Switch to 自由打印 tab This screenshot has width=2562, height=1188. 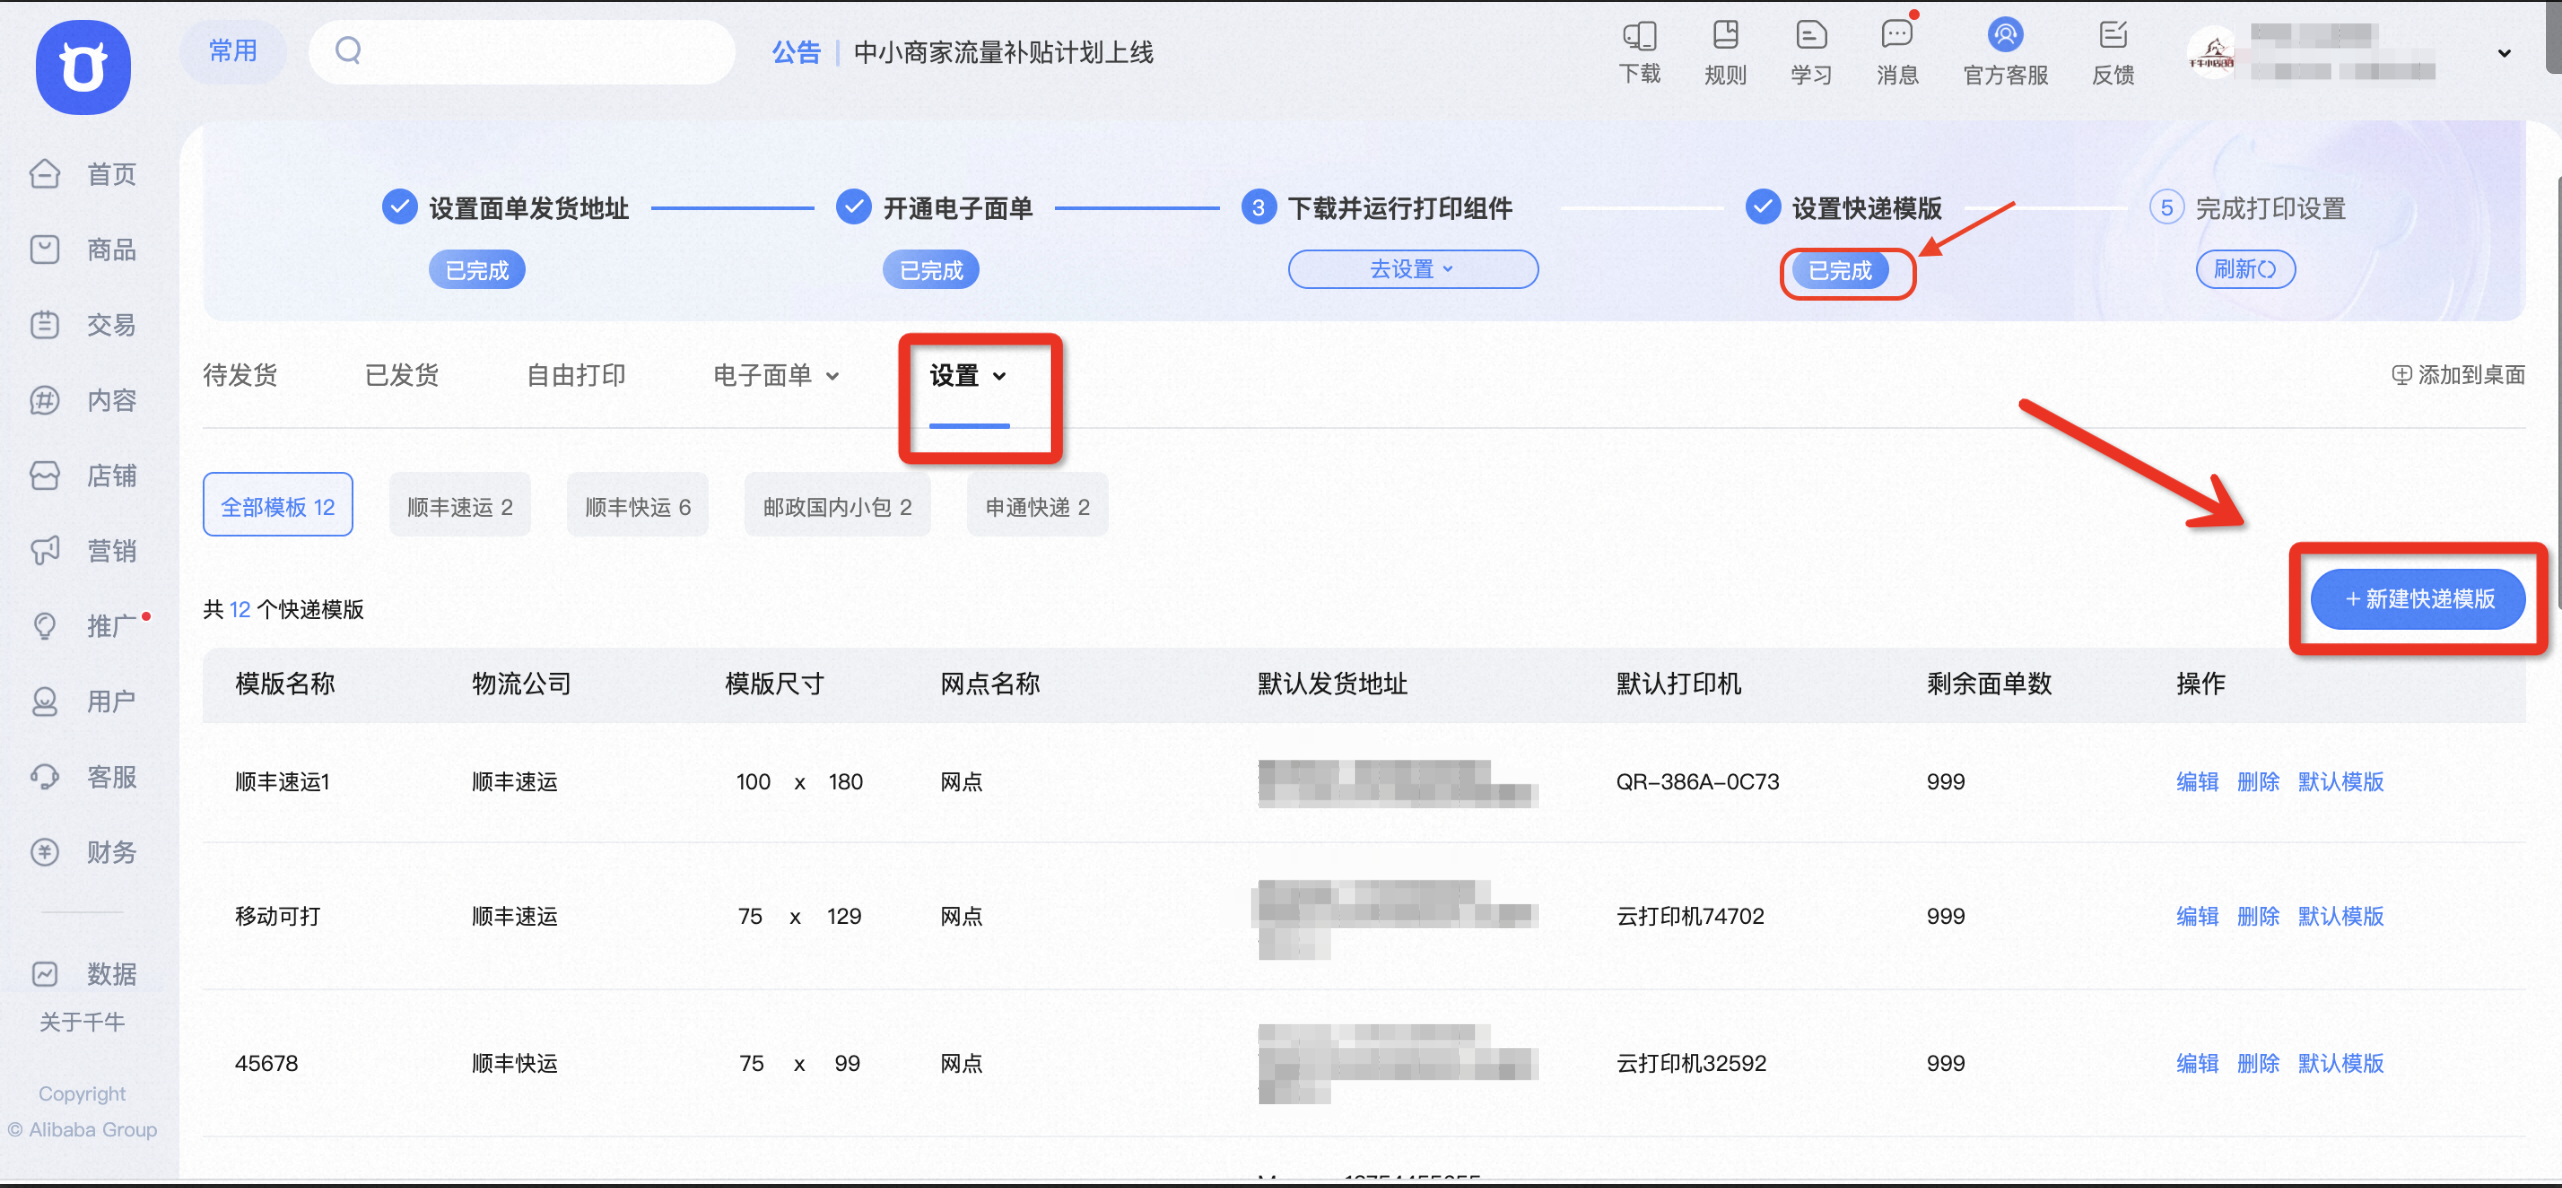(576, 375)
